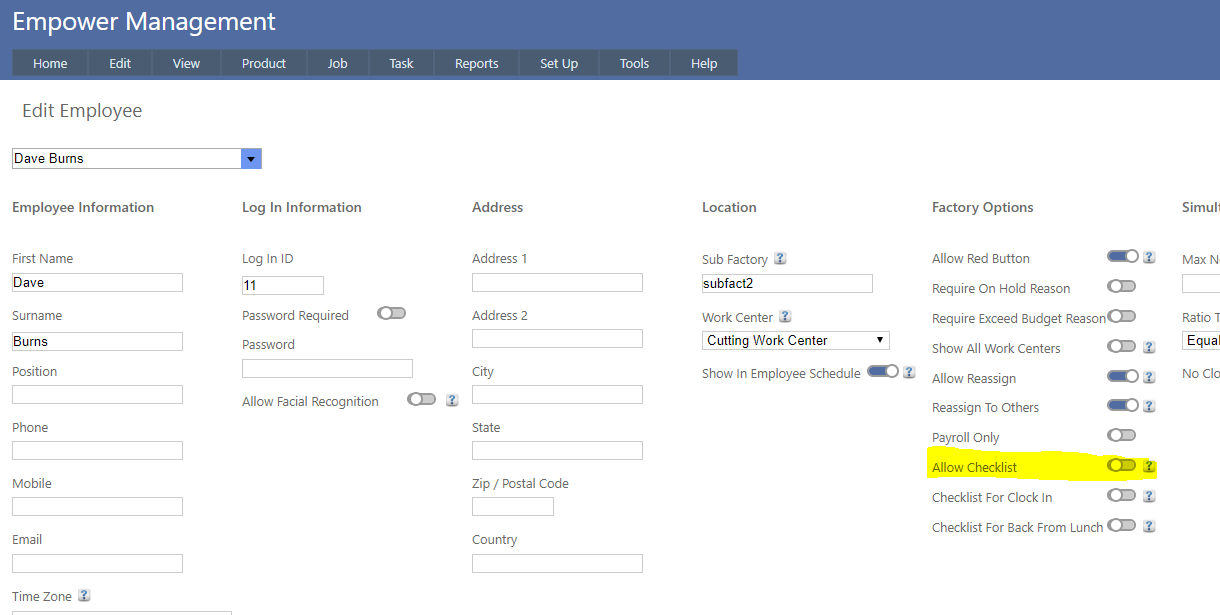Screen dimensions: 1220x615
Task: Click help icon next to Time Zone
Action: [84, 595]
